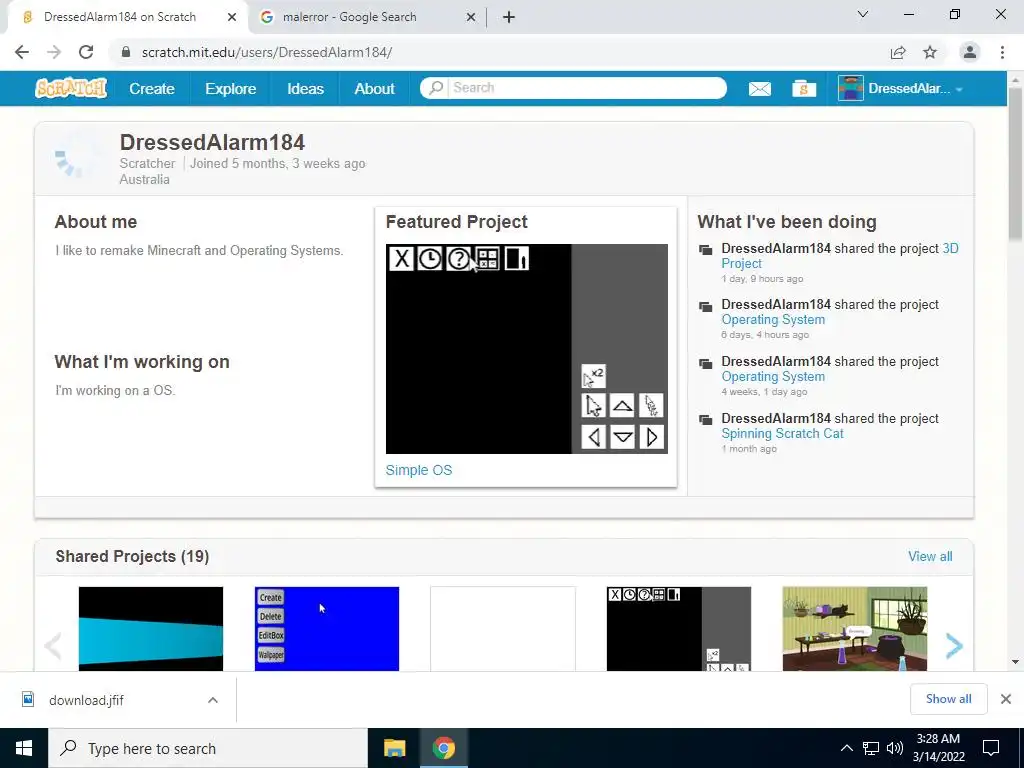The image size is (1024, 768).
Task: Open the Create menu item
Action: 152,89
